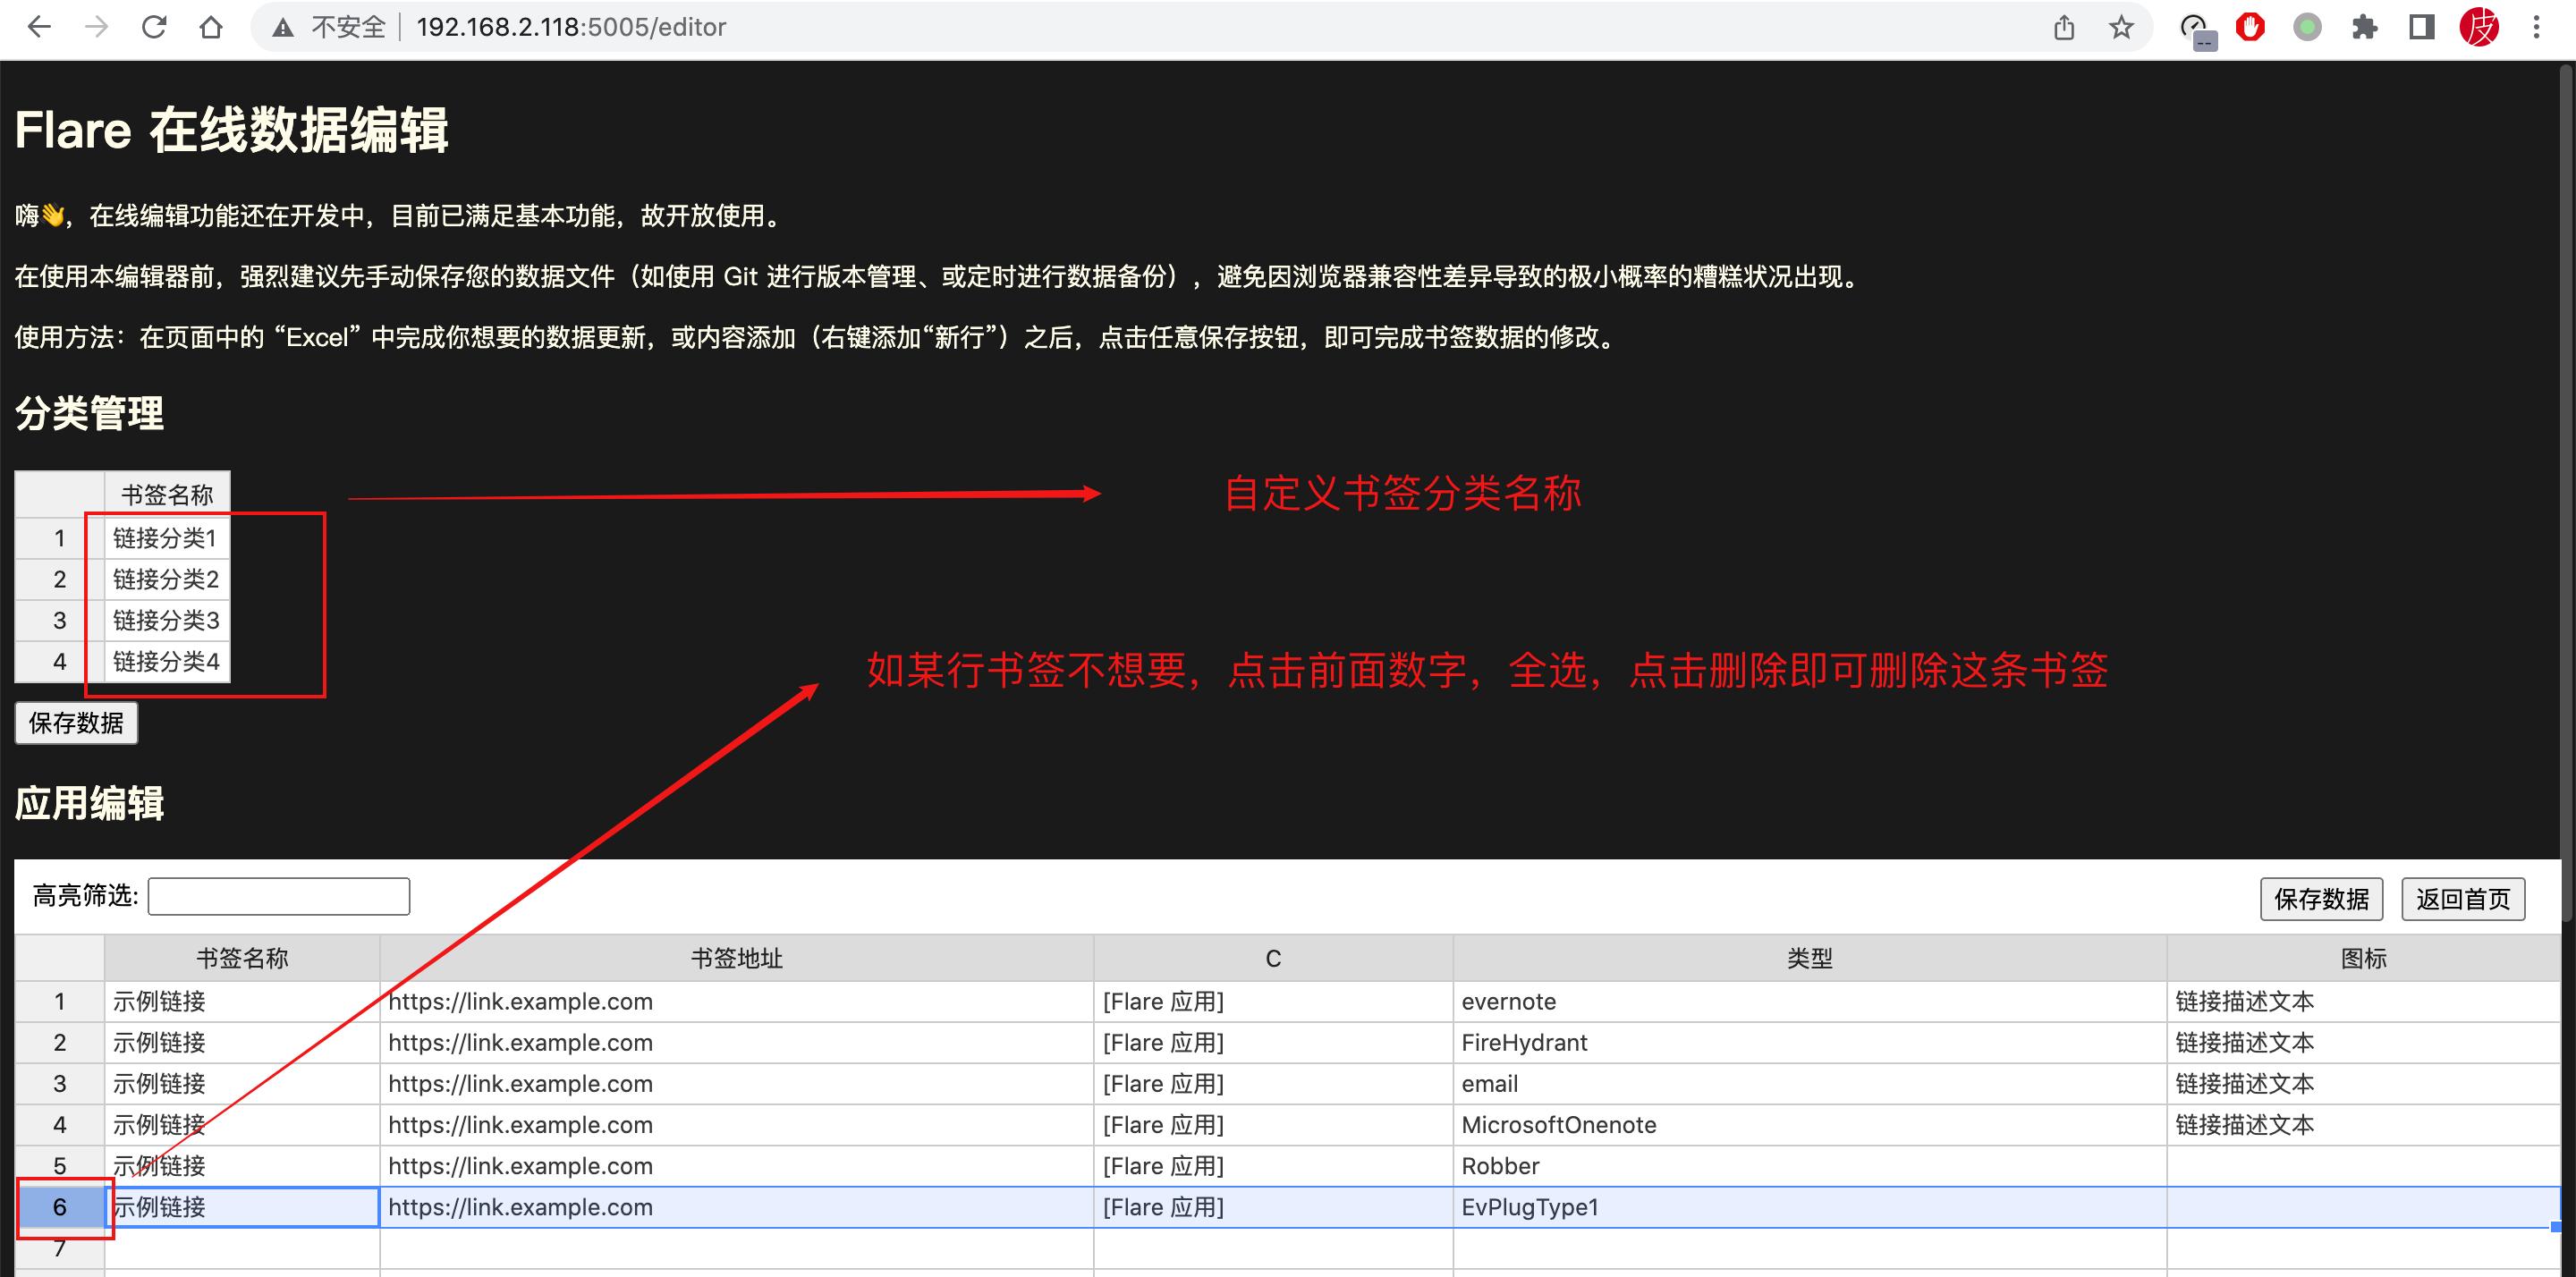Open the browser home page
The image size is (2576, 1277).
[211, 27]
